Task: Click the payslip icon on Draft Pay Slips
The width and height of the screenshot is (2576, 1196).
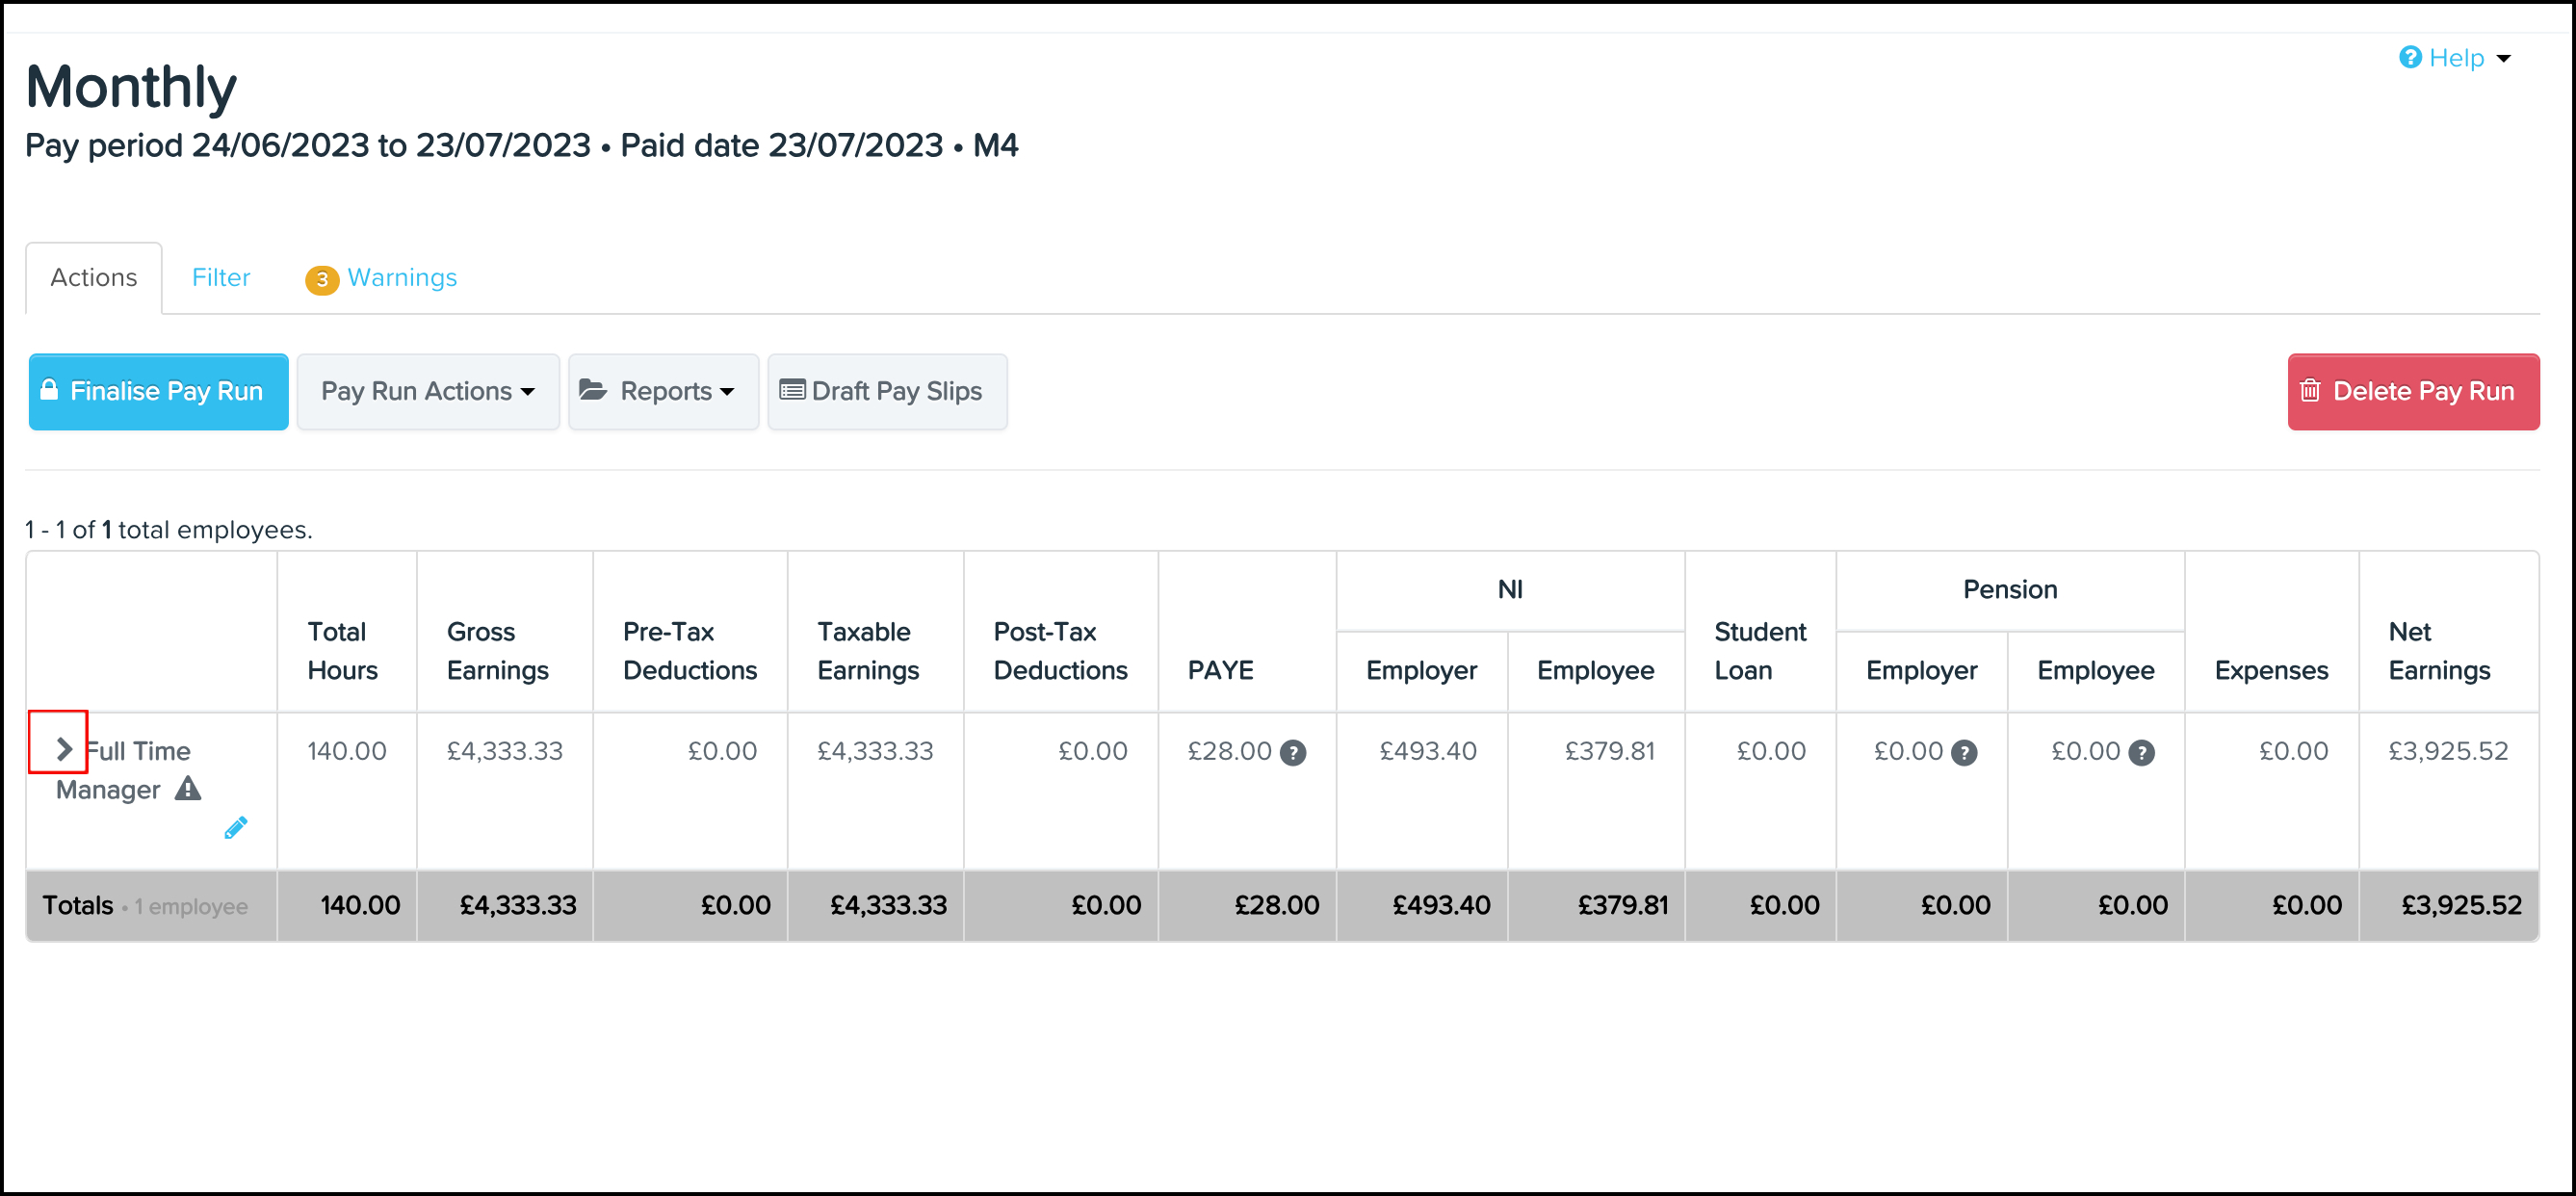Action: click(793, 391)
